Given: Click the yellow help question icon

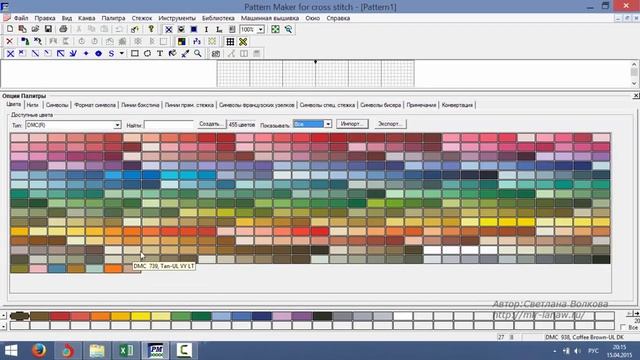Looking at the screenshot, I should (x=151, y=29).
